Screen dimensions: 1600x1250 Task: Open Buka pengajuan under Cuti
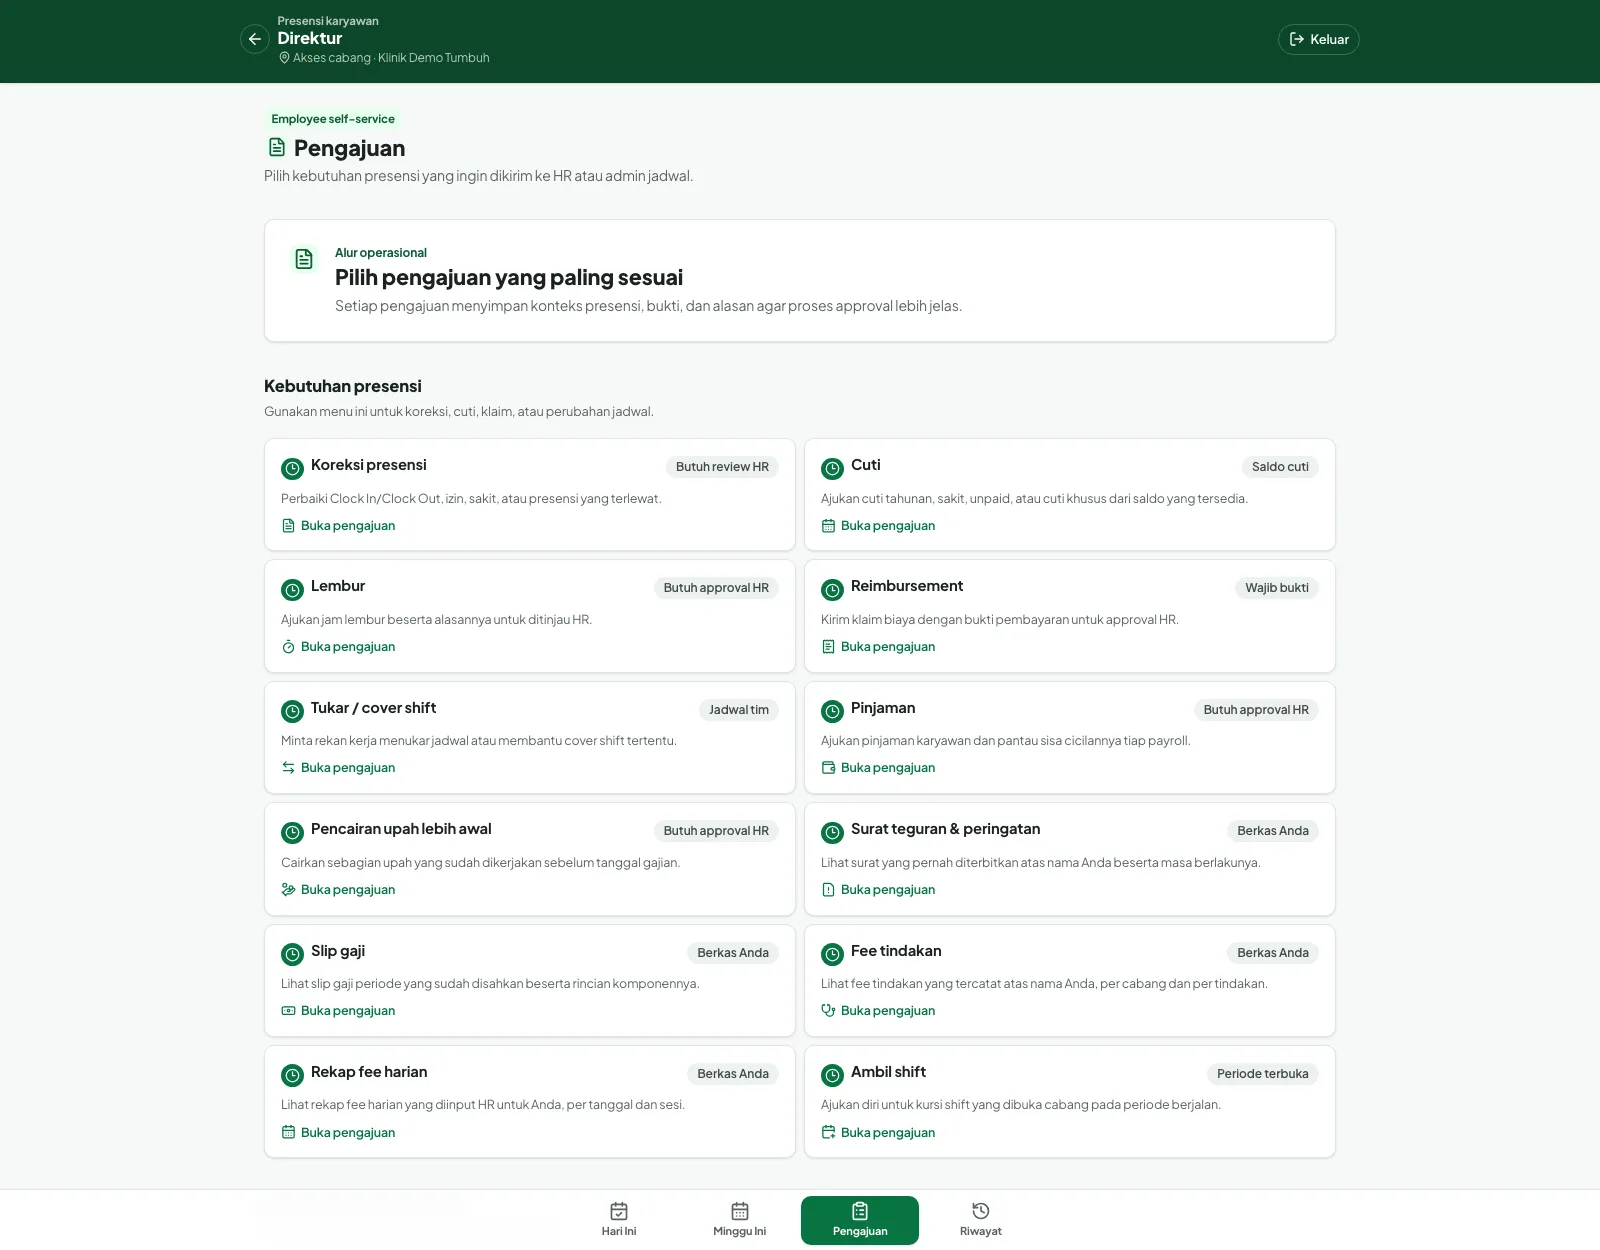[x=878, y=526]
